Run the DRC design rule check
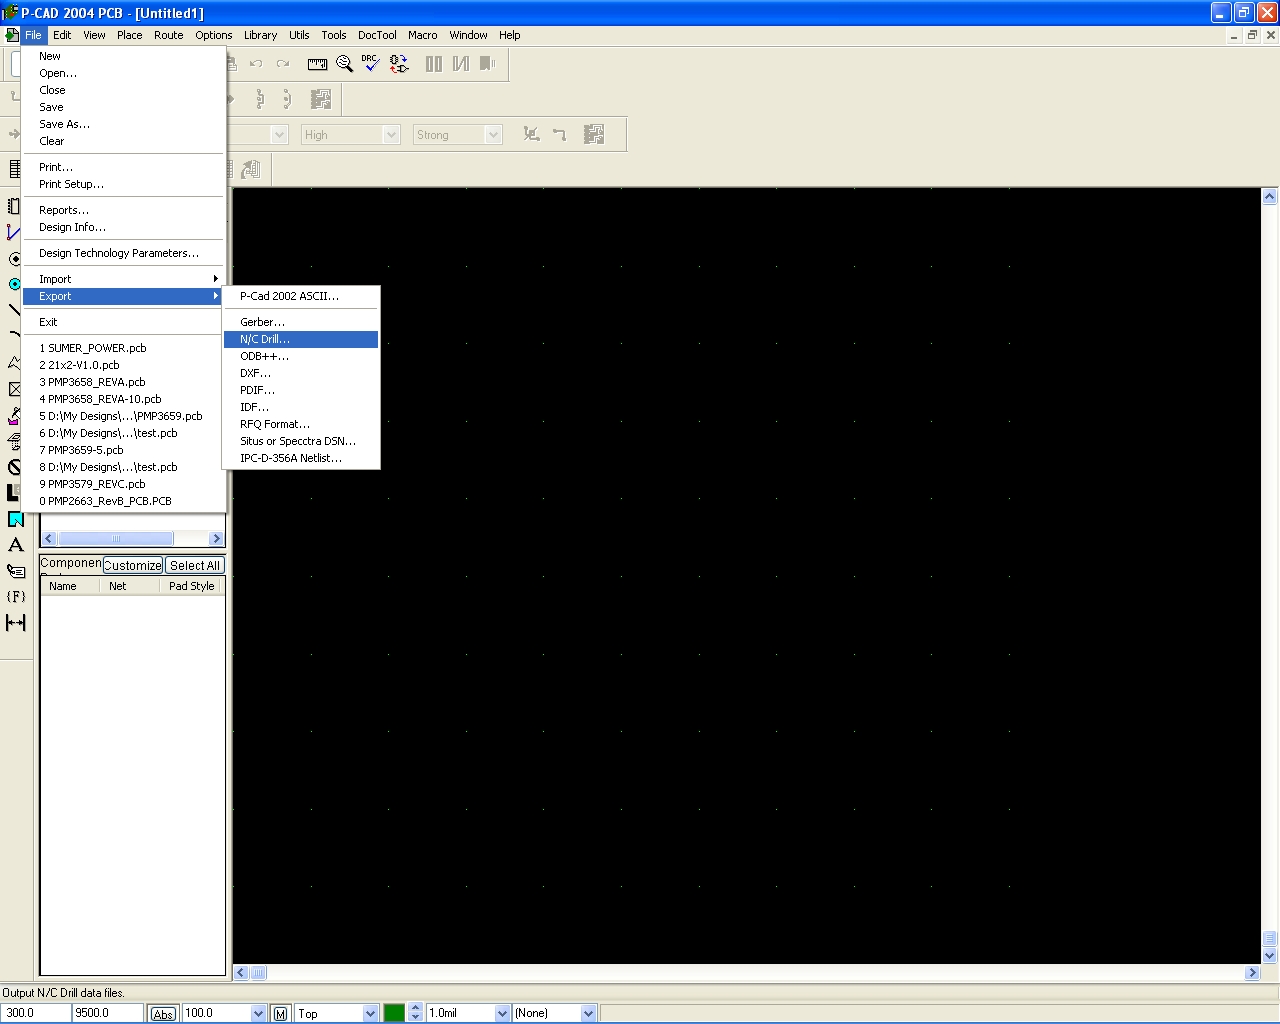1280x1024 pixels. (371, 64)
